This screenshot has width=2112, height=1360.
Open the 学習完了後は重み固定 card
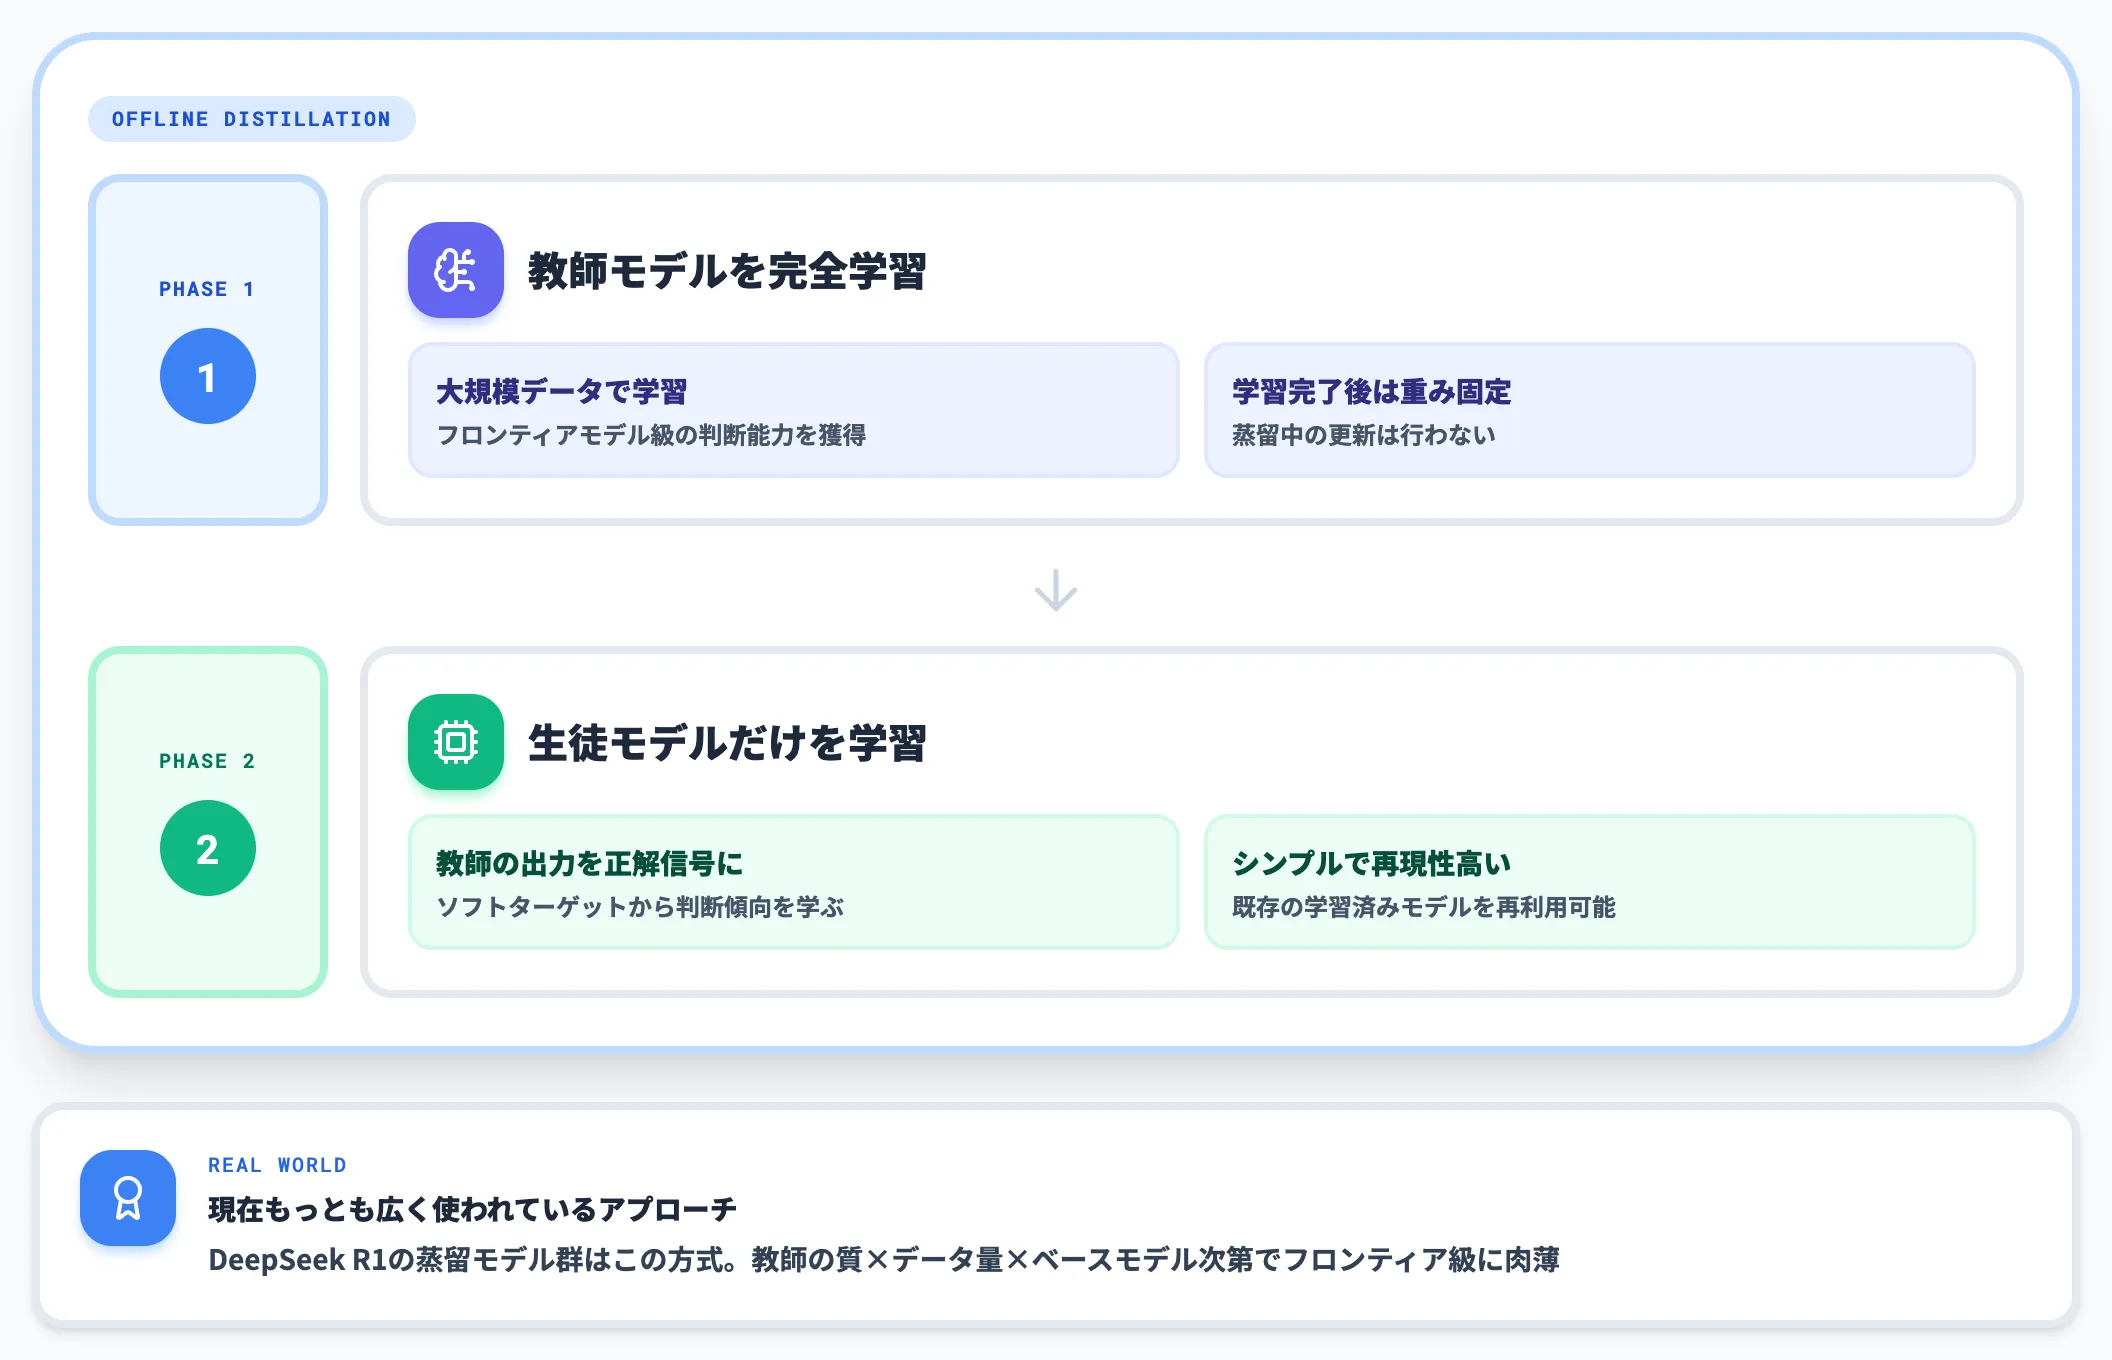(x=1590, y=410)
